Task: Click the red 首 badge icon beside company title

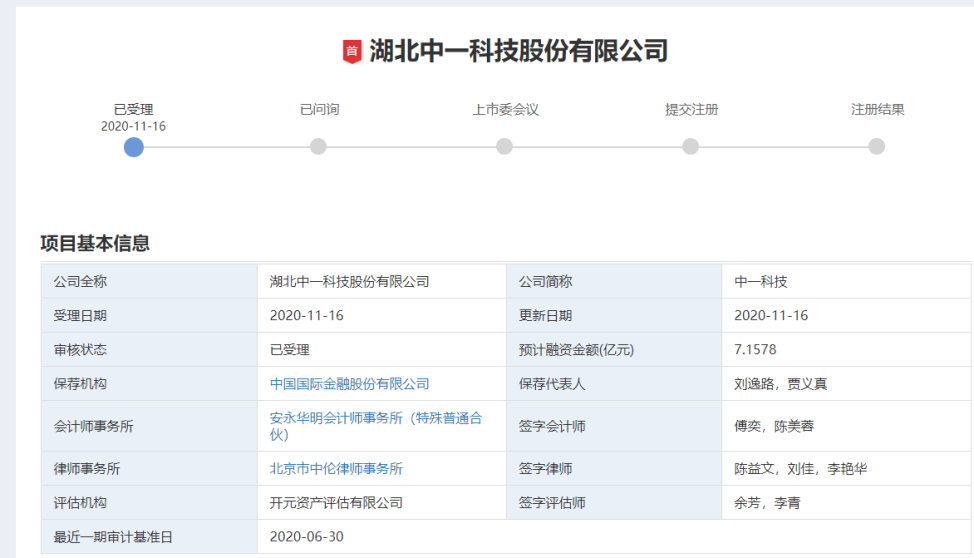Action: pyautogui.click(x=352, y=52)
